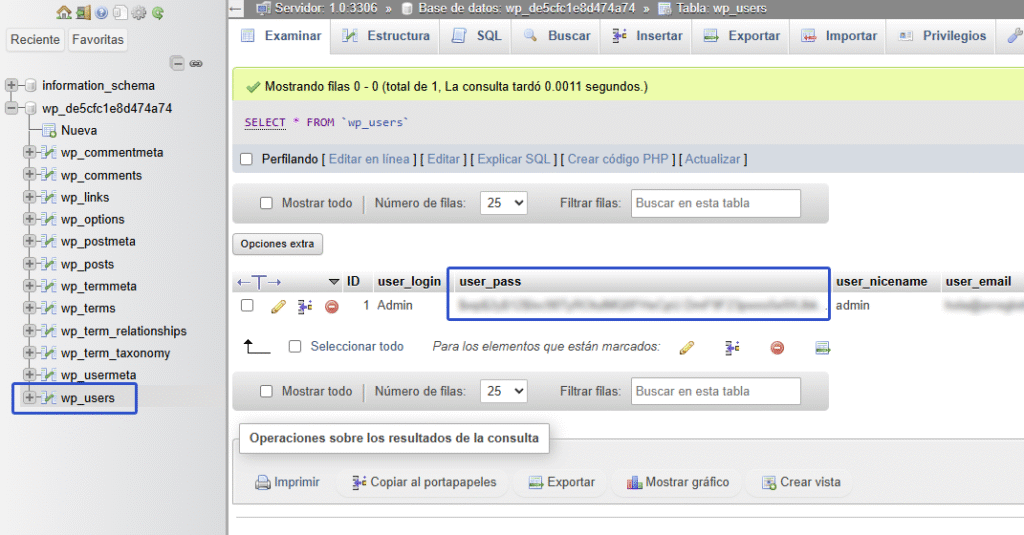Open the Importar tab
Image resolution: width=1024 pixels, height=535 pixels.
[x=839, y=36]
